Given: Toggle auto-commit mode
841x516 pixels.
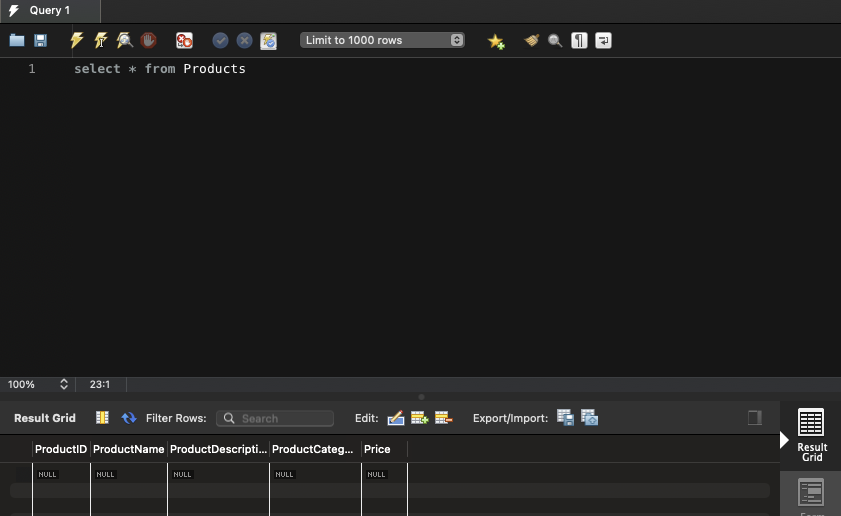Looking at the screenshot, I should tap(269, 41).
